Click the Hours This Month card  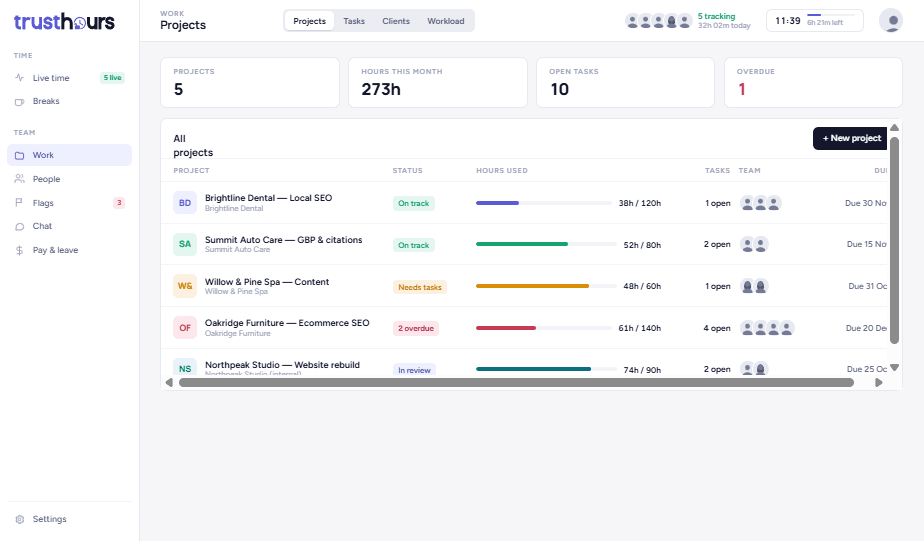point(438,83)
